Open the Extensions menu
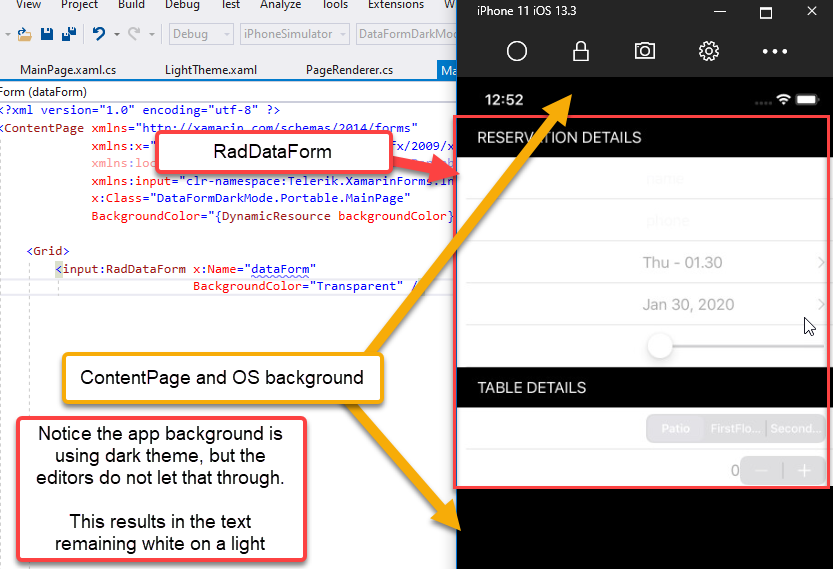The width and height of the screenshot is (833, 569). pyautogui.click(x=396, y=5)
